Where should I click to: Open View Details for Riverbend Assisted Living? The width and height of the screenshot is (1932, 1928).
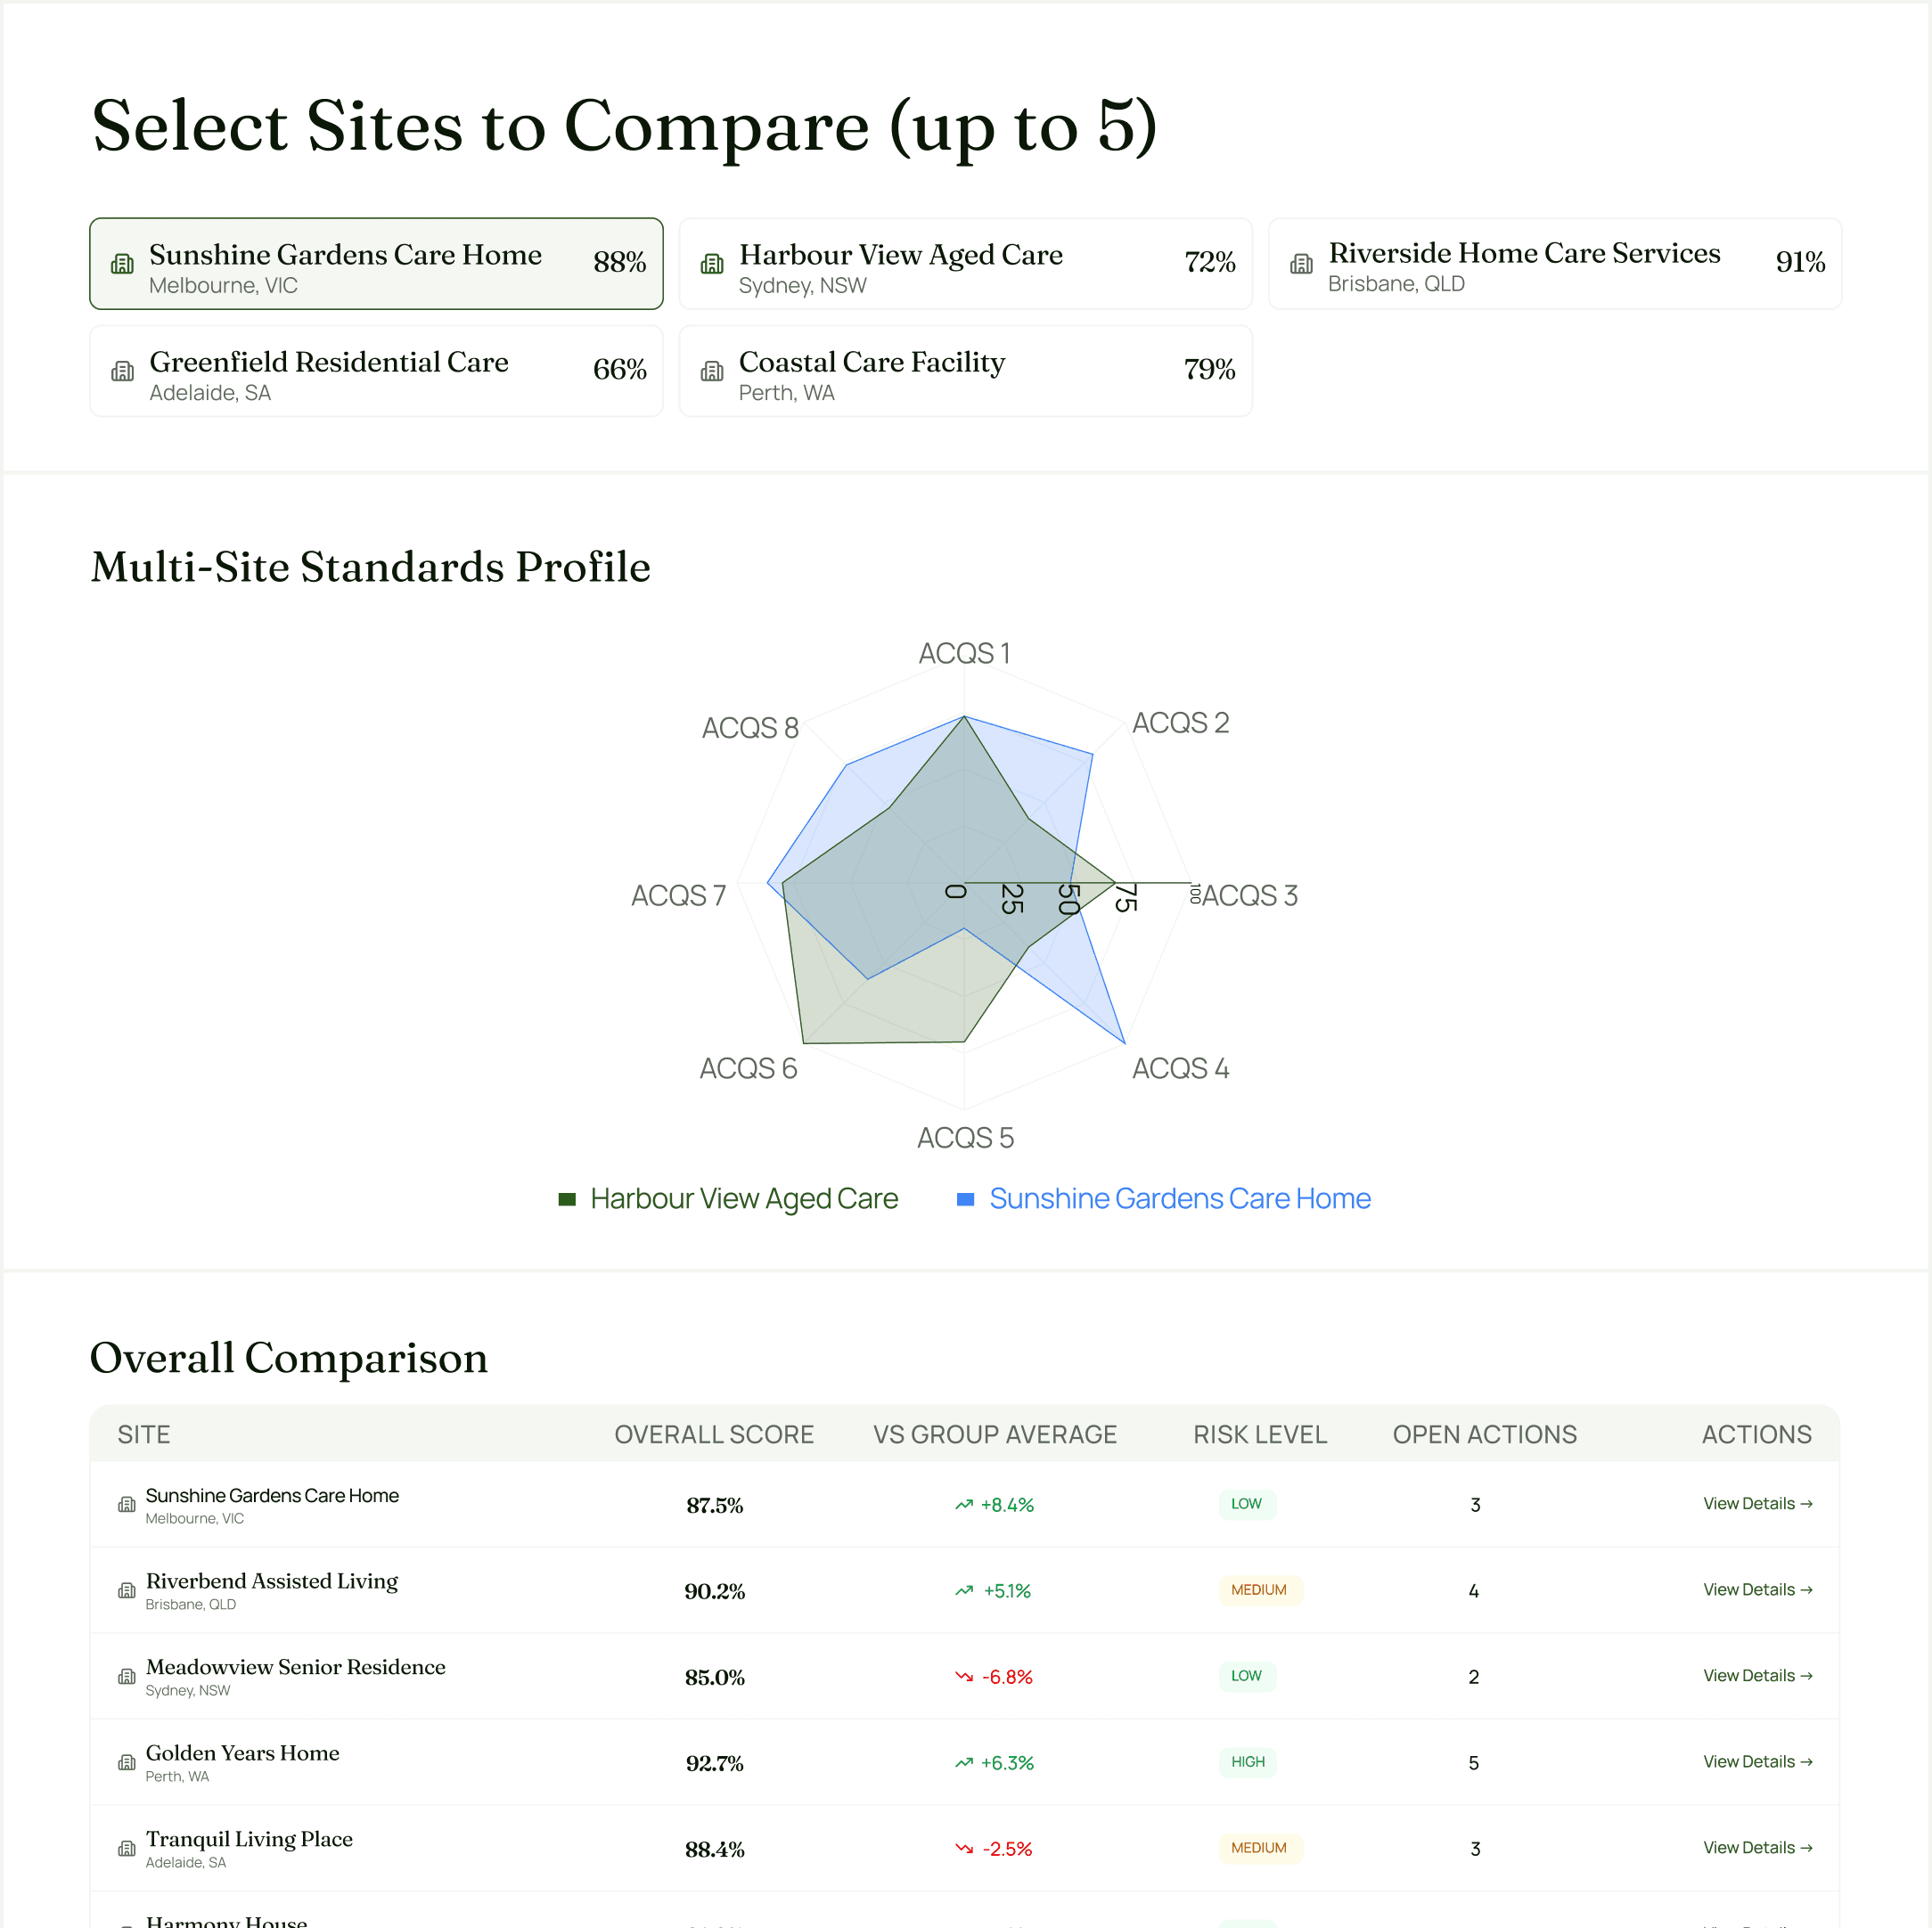click(1757, 1590)
